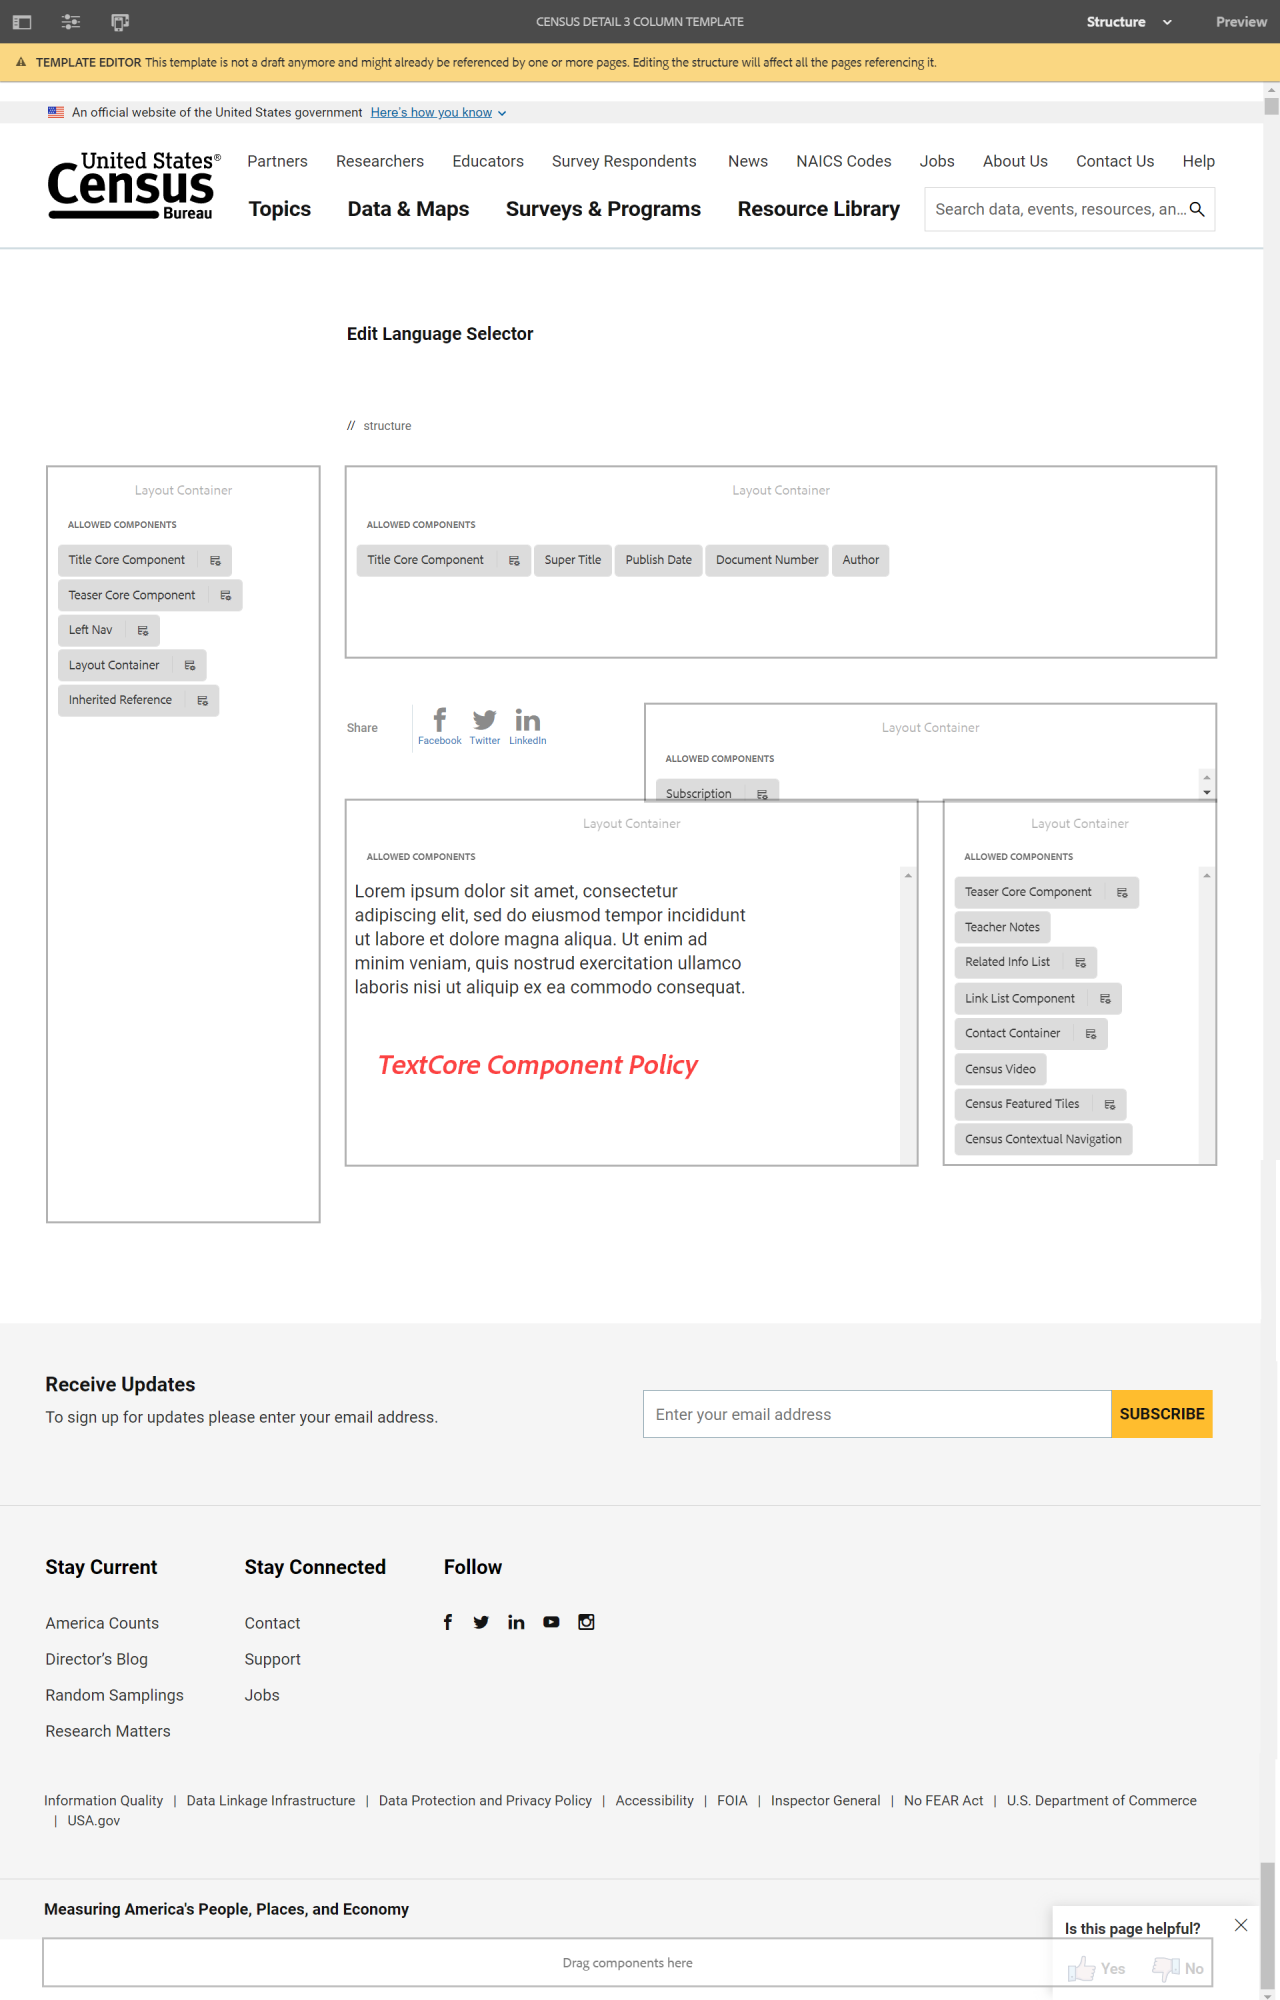Viewport: 1280px width, 2000px height.
Task: Open policy icon for Left Nav
Action: [143, 630]
